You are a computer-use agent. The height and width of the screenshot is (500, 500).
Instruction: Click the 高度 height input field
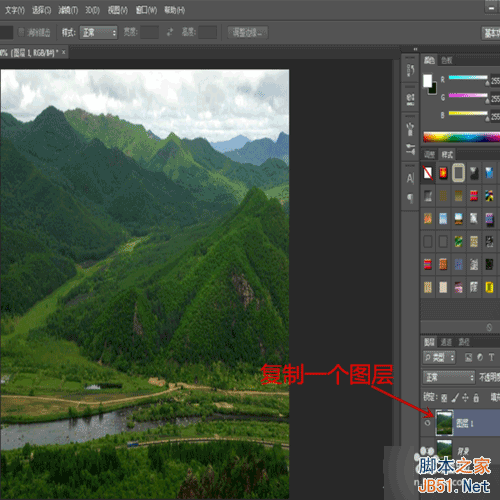point(208,32)
